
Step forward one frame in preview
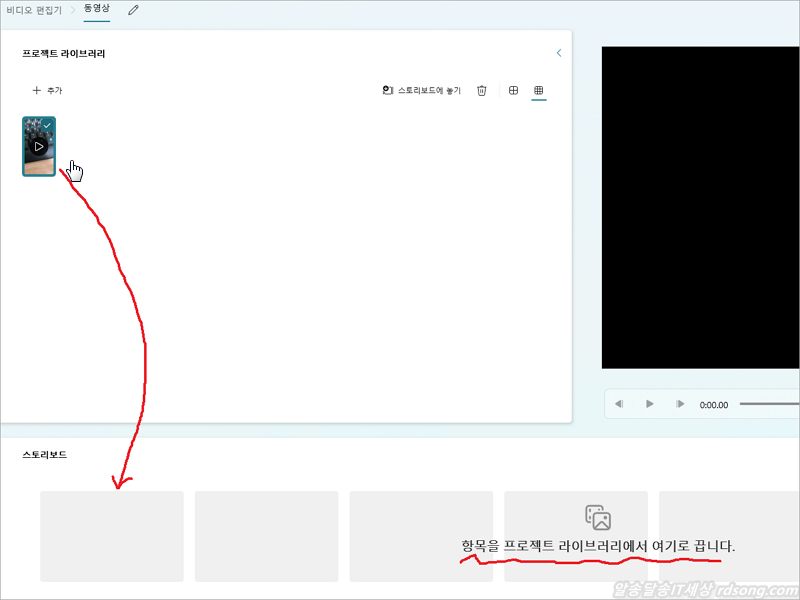[680, 404]
